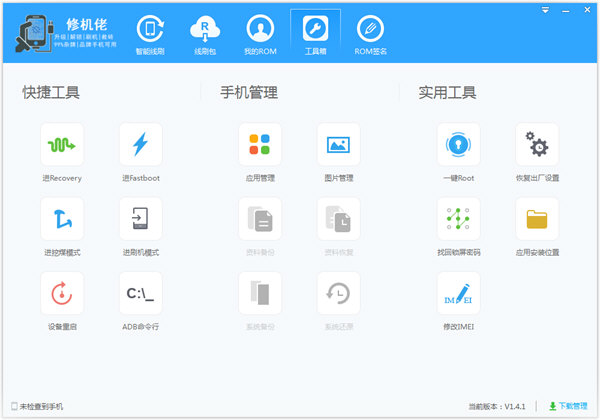Open 图片管理 picture manager

338,145
